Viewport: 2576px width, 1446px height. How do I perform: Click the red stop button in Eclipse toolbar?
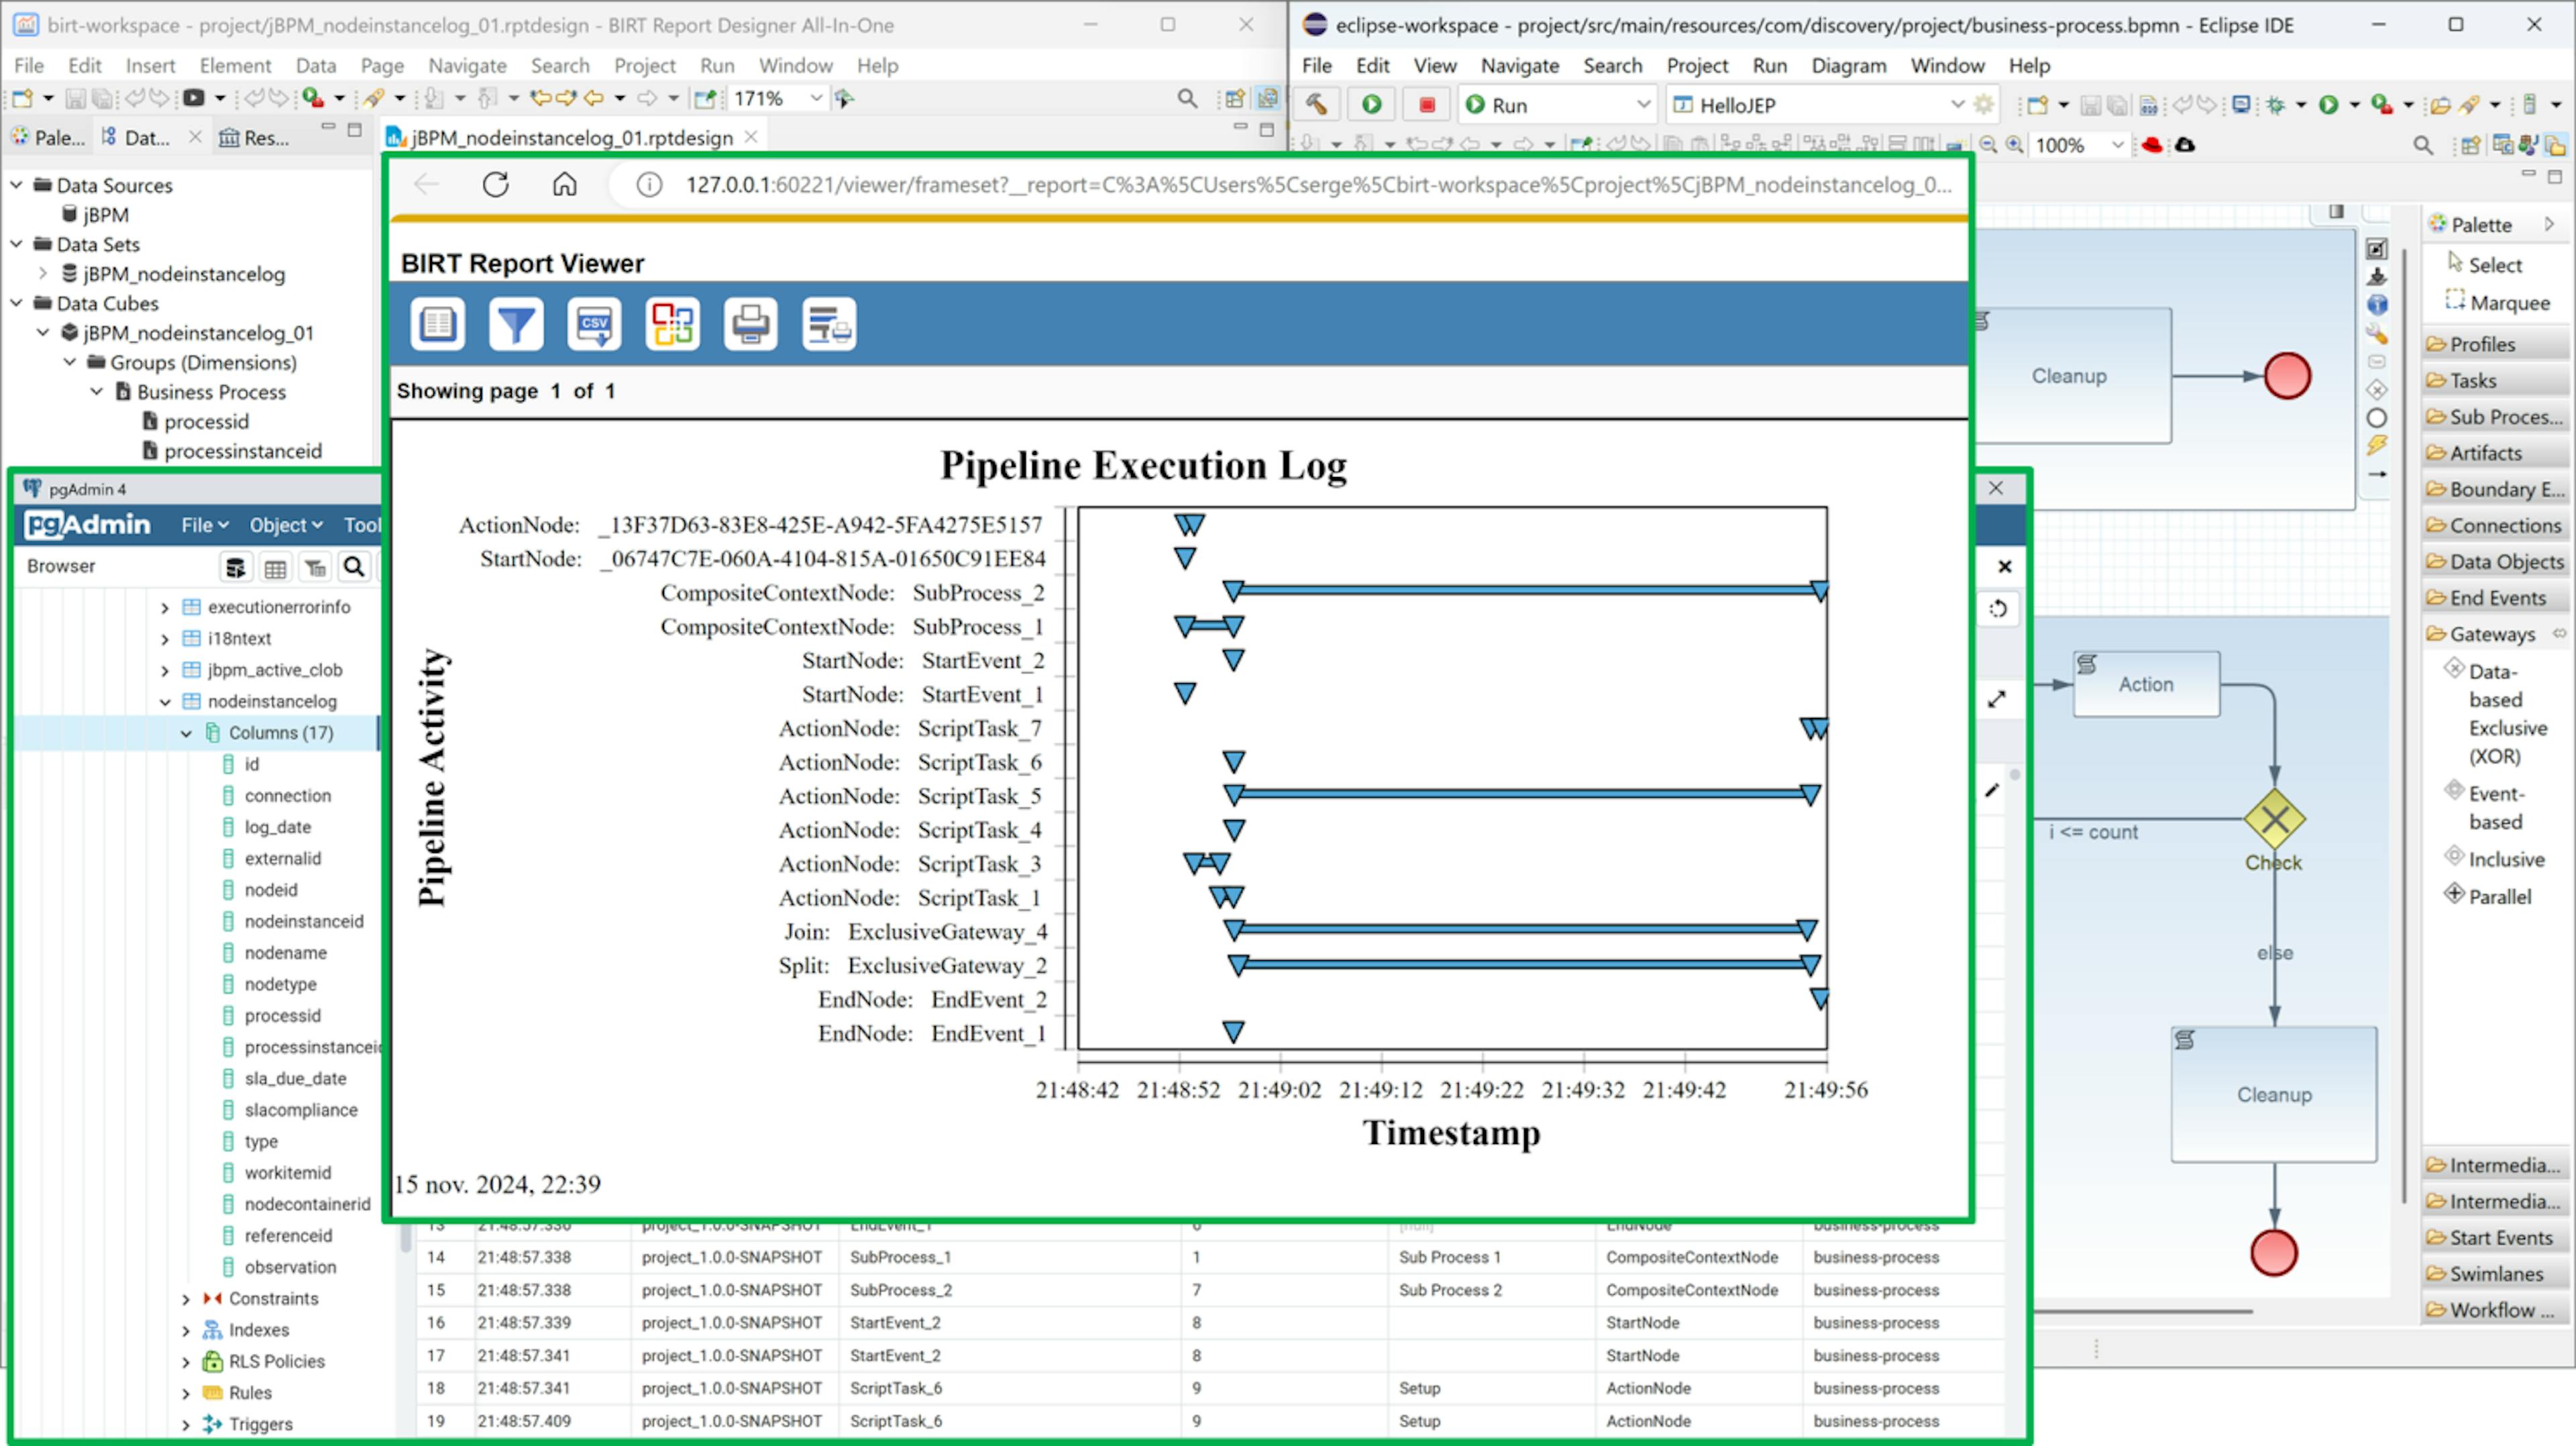click(1427, 105)
